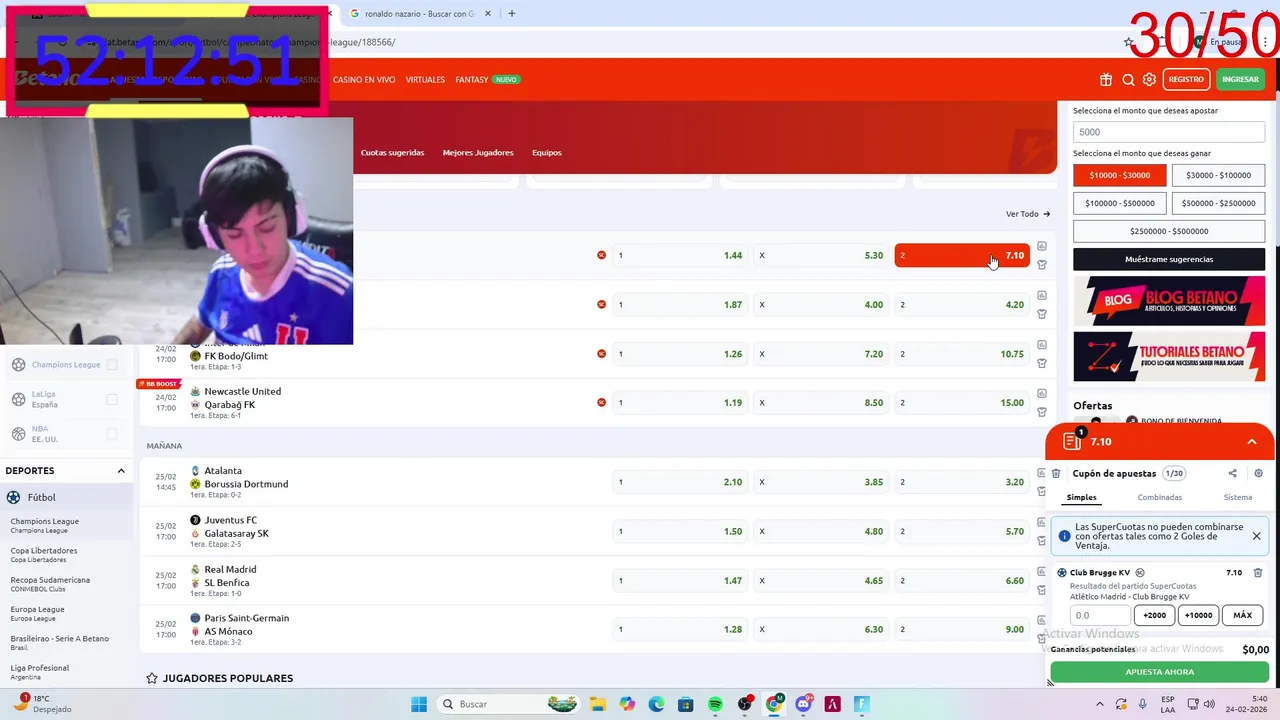The height and width of the screenshot is (720, 1280).
Task: Share the betting coupon
Action: (x=1232, y=474)
